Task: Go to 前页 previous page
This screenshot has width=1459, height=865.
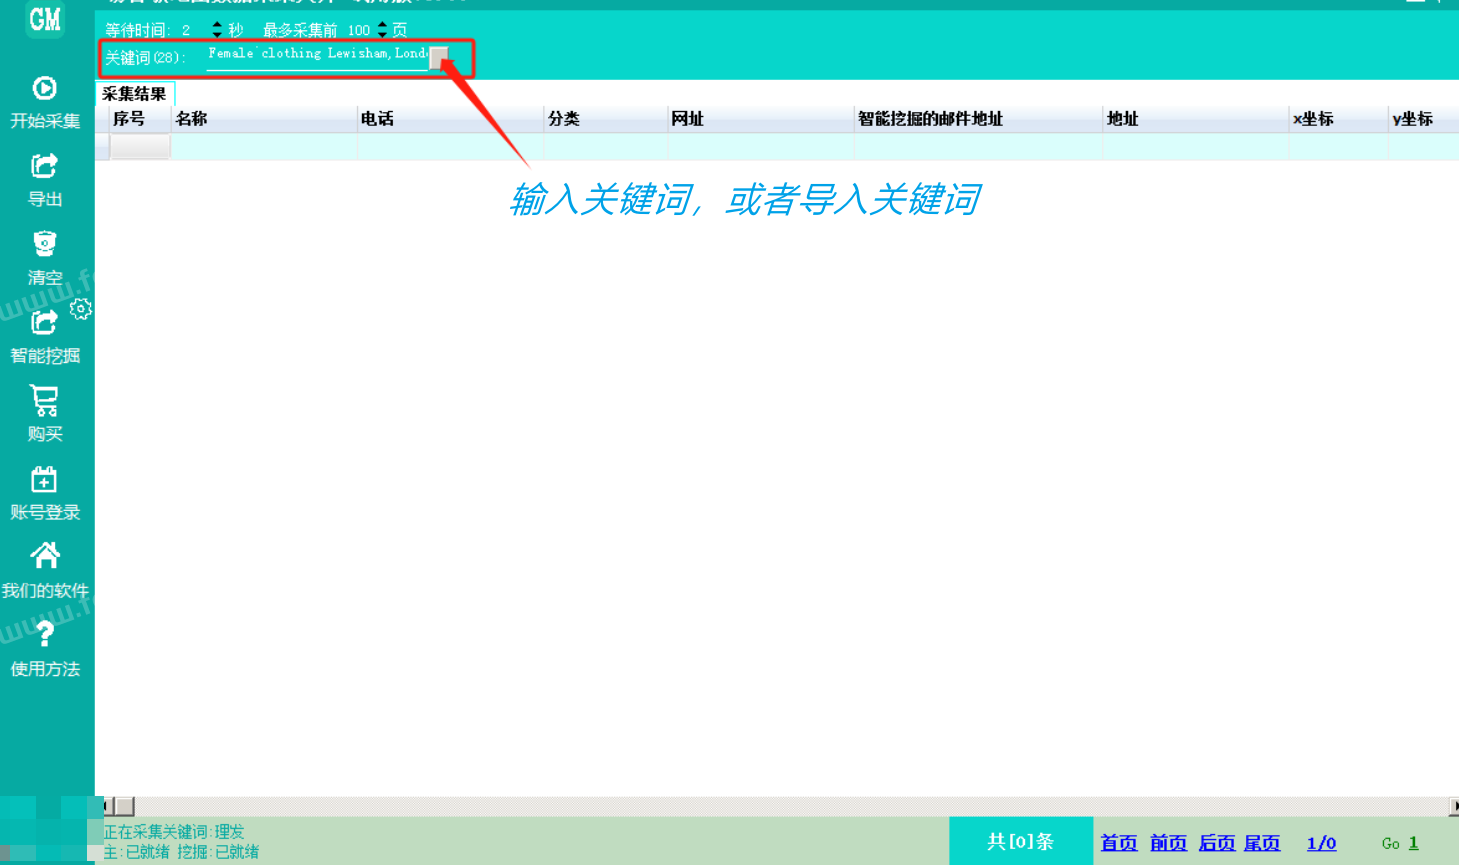Action: click(1168, 843)
